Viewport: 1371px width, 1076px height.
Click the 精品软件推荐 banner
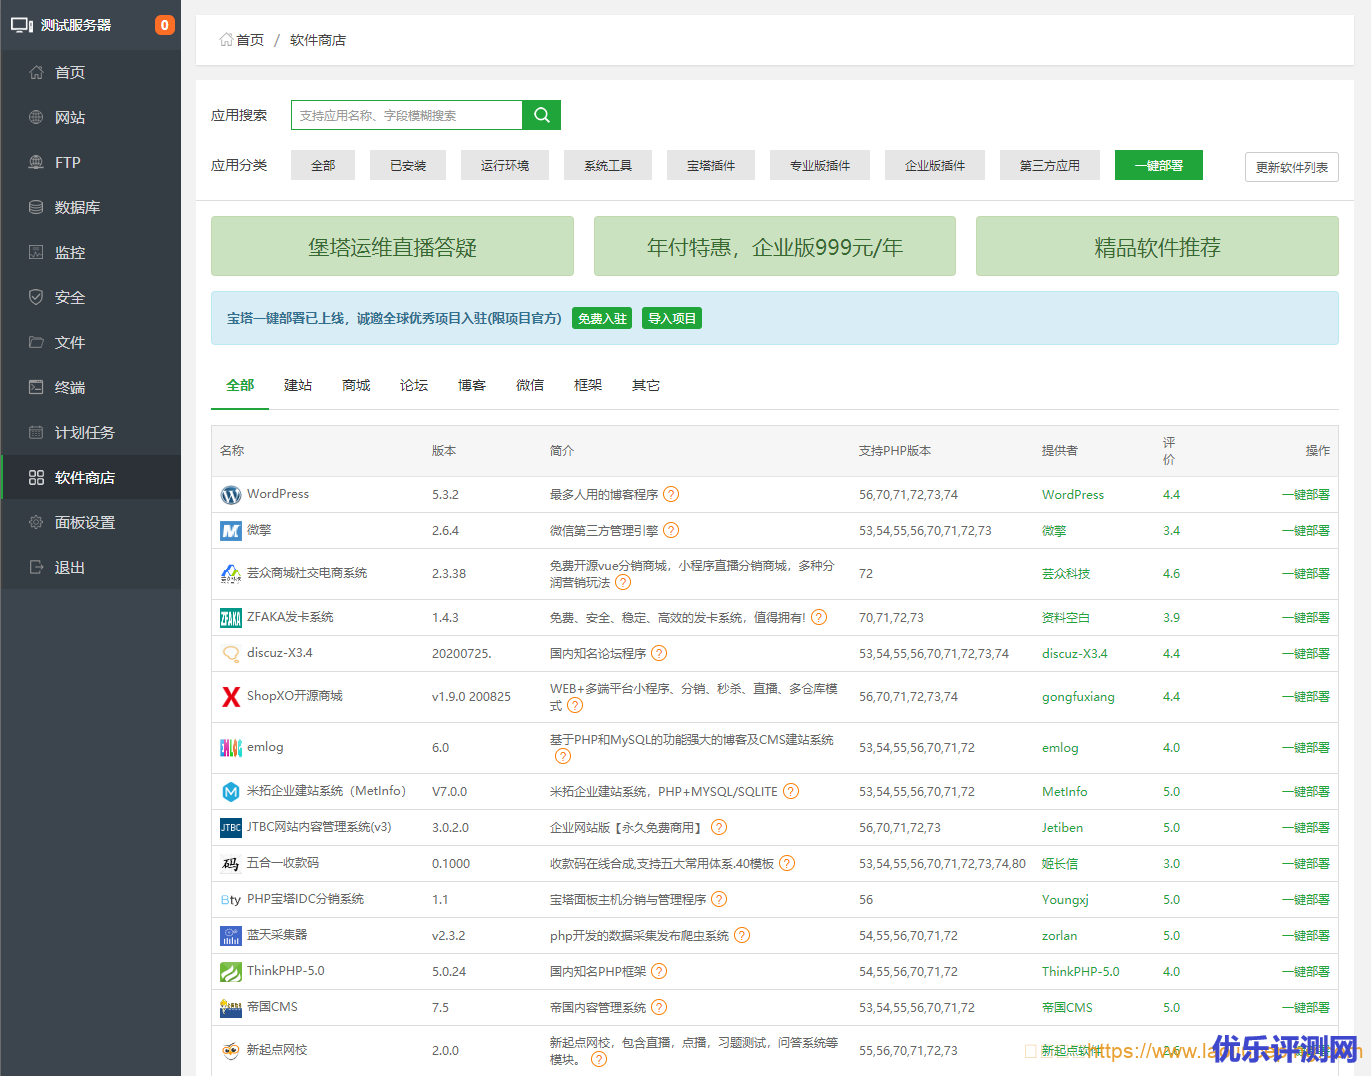pos(1157,246)
